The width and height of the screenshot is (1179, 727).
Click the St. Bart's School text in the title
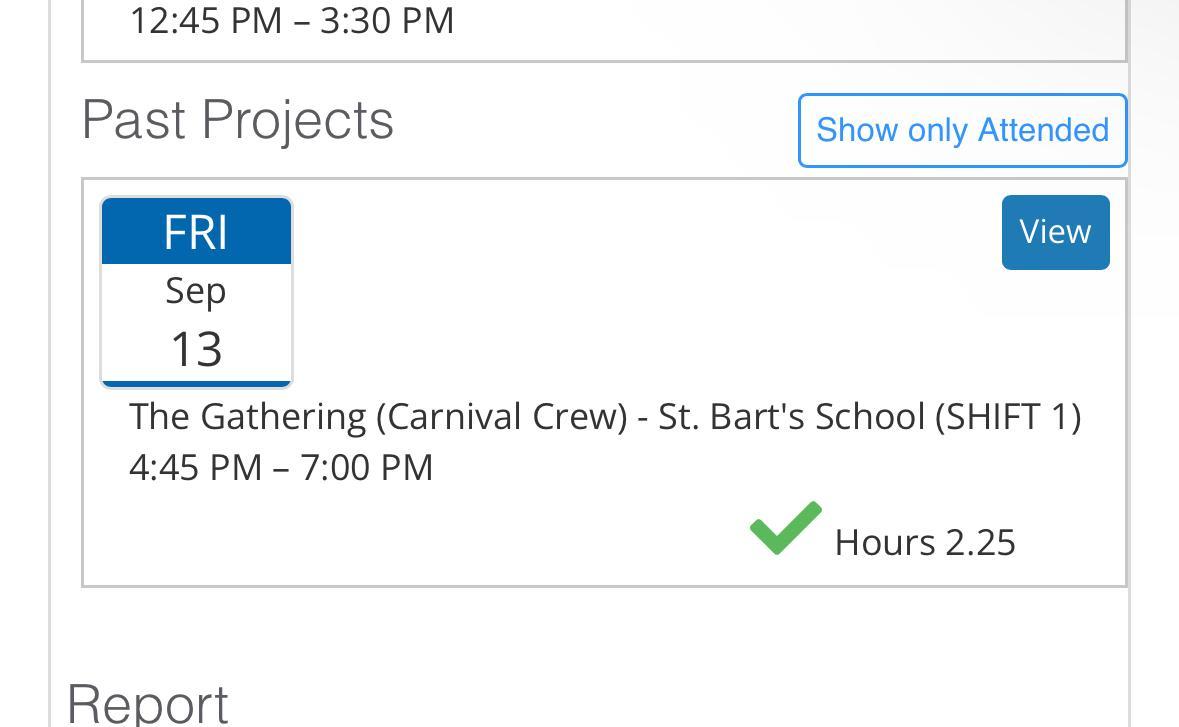pyautogui.click(x=791, y=416)
